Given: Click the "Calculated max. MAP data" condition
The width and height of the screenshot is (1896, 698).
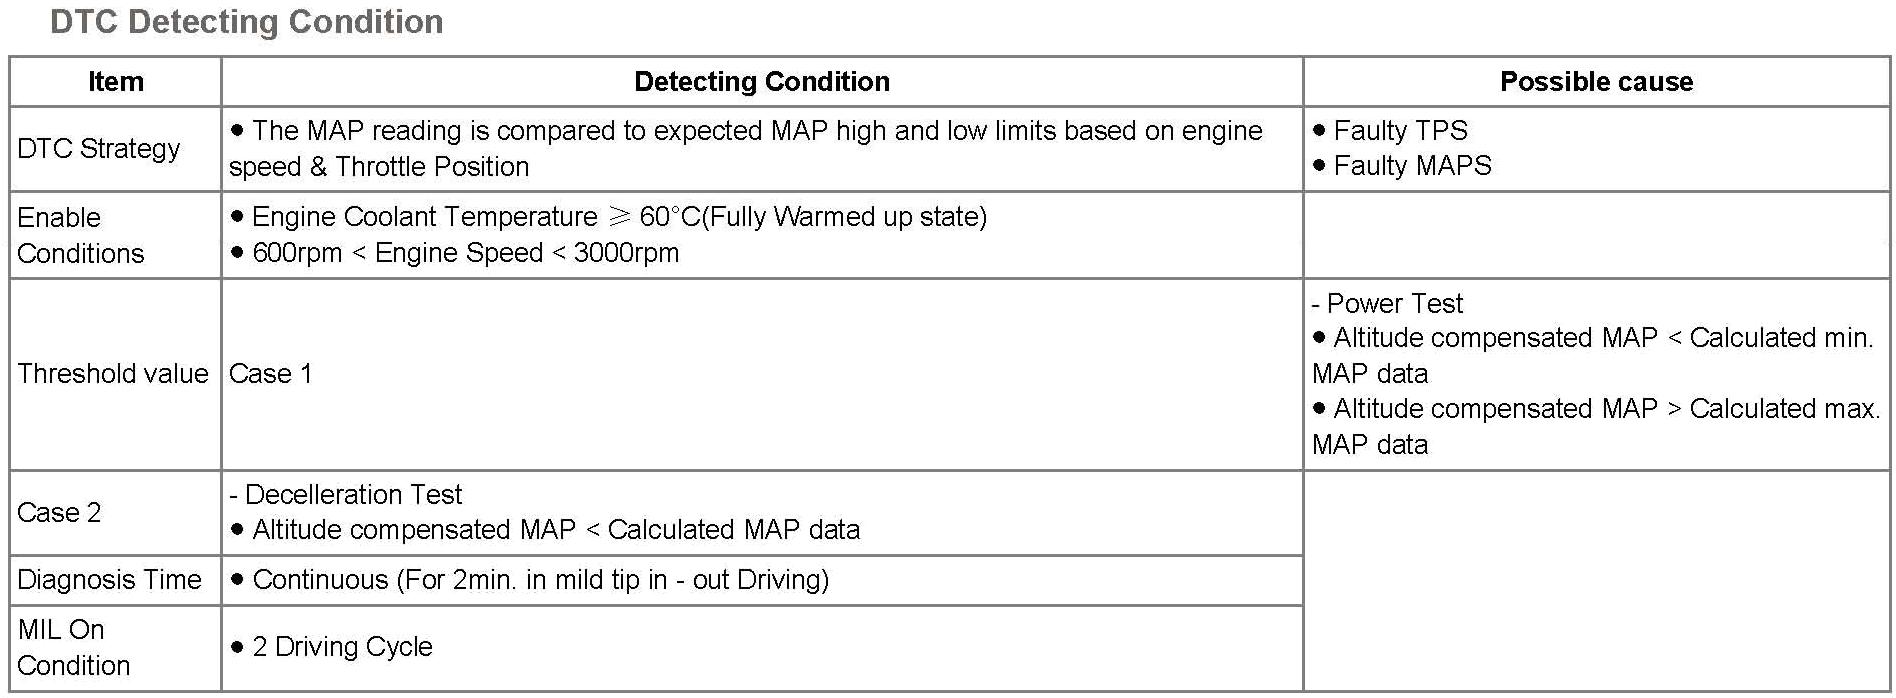Looking at the screenshot, I should 1596,426.
